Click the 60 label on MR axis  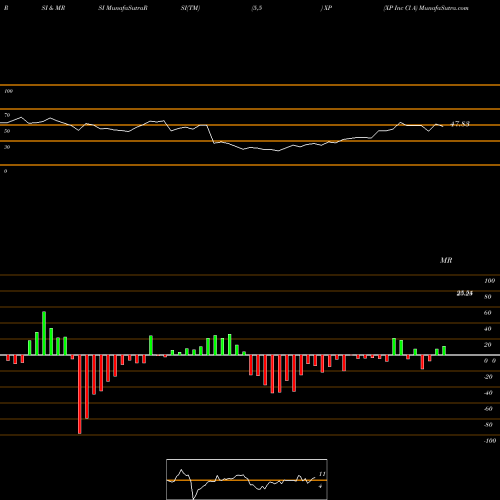(488, 313)
